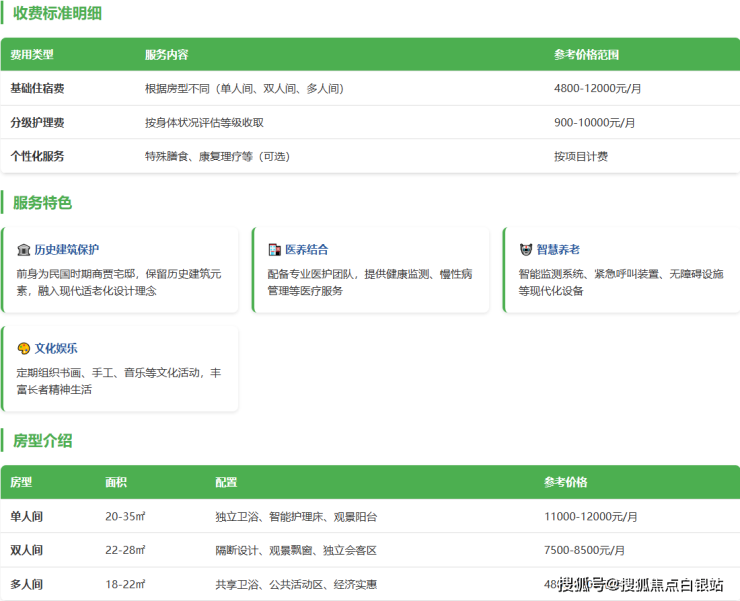This screenshot has height=601, width=740.
Task: Click the 面积 column header in room table
Action: coord(116,482)
